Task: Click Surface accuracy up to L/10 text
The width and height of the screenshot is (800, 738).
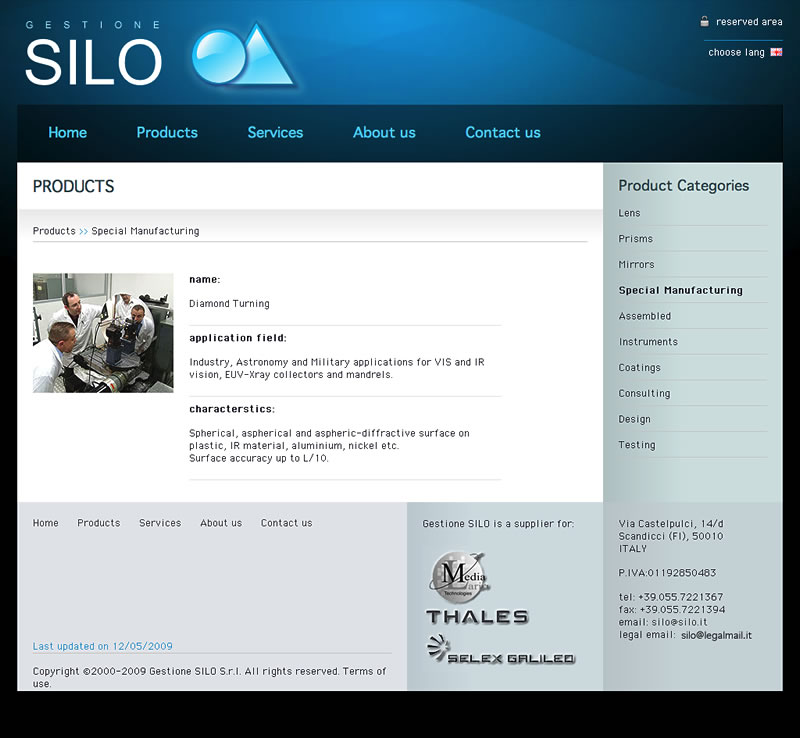Action: (x=259, y=458)
